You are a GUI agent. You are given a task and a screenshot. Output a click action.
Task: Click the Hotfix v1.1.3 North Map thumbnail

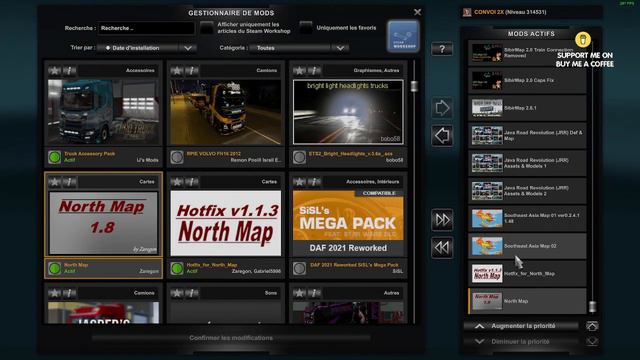[x=226, y=223]
